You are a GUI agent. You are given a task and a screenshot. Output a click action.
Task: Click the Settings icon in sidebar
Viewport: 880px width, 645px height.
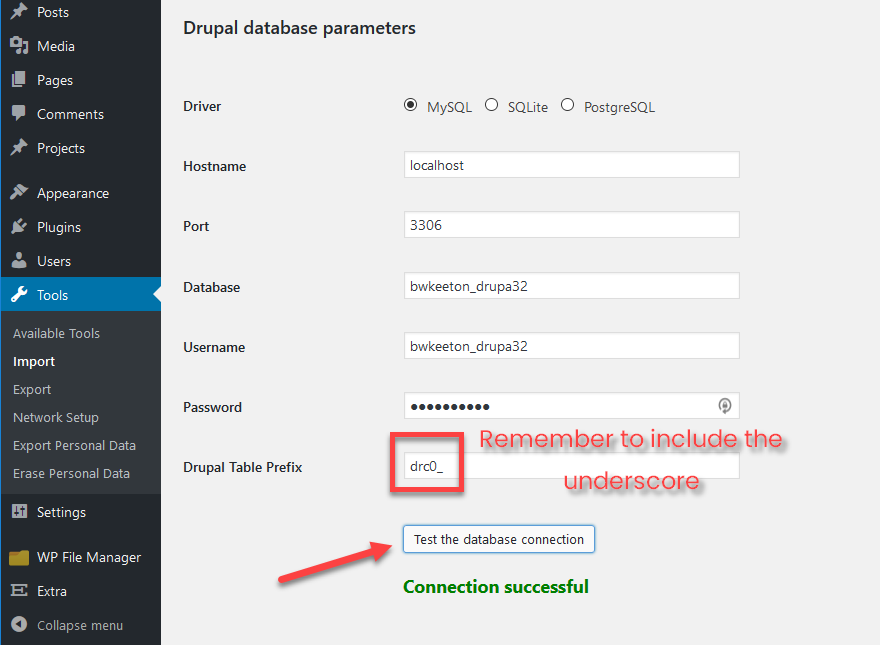tap(18, 512)
